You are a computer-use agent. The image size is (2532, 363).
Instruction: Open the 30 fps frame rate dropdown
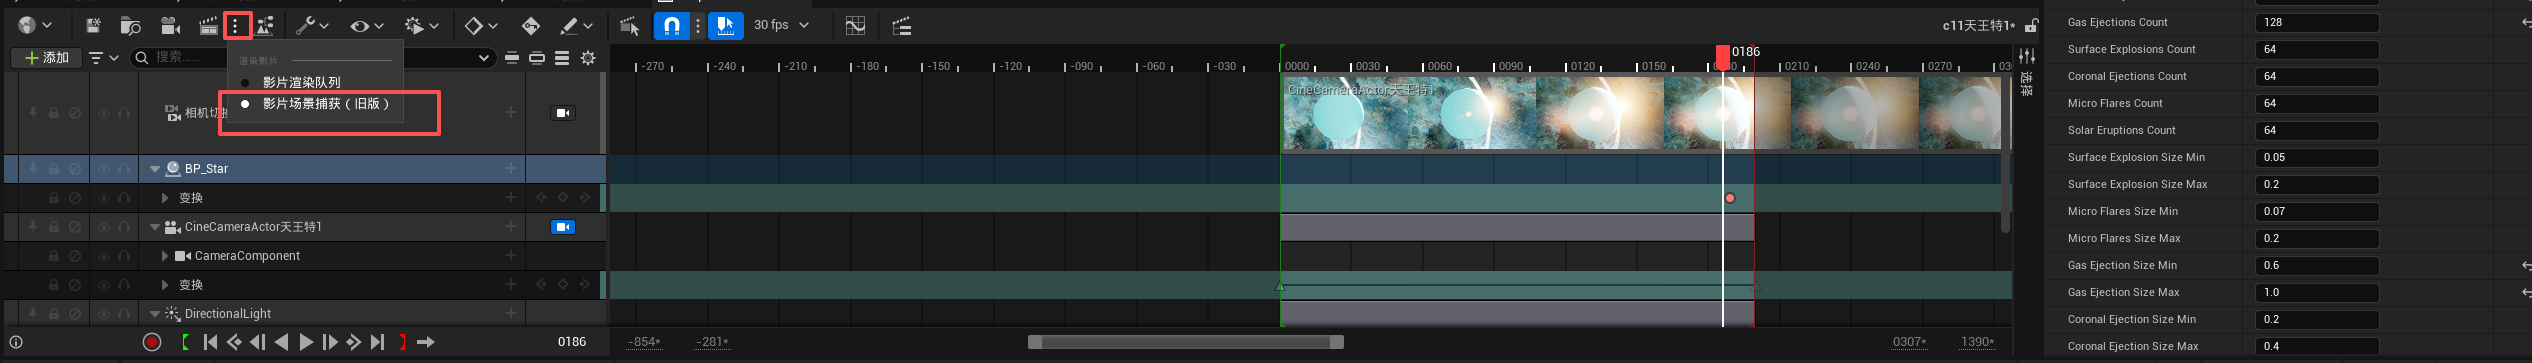pos(781,25)
